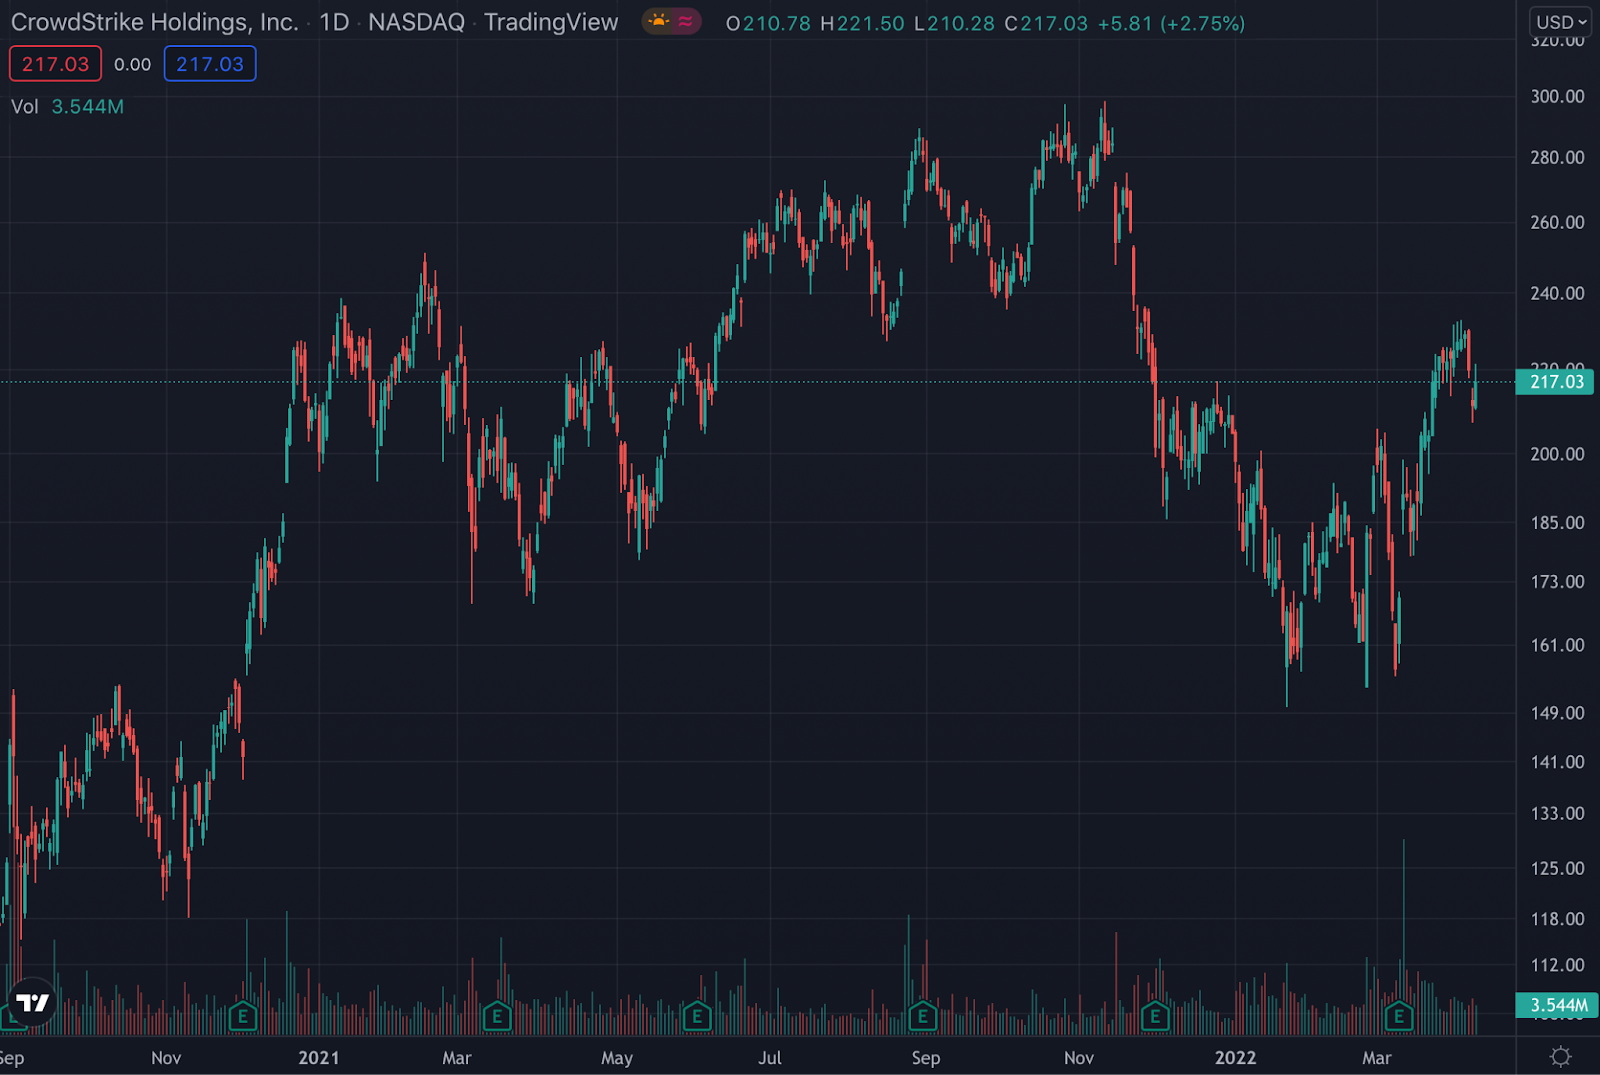Click the 1D interval label
Viewport: 1600px width, 1075px height.
[x=334, y=22]
